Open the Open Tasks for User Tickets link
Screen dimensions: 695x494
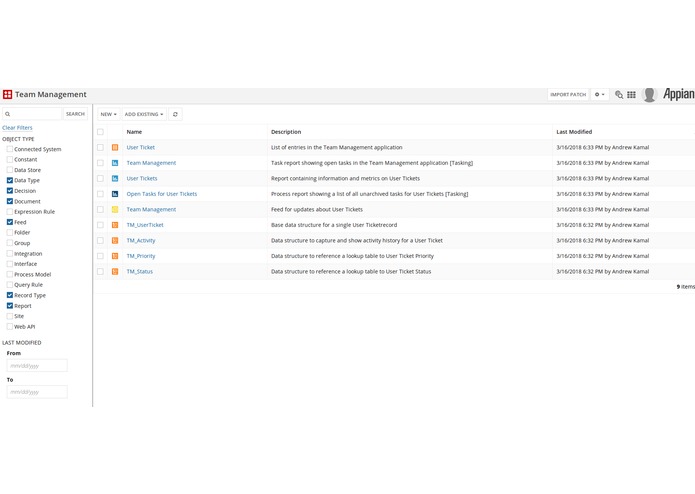(x=162, y=194)
